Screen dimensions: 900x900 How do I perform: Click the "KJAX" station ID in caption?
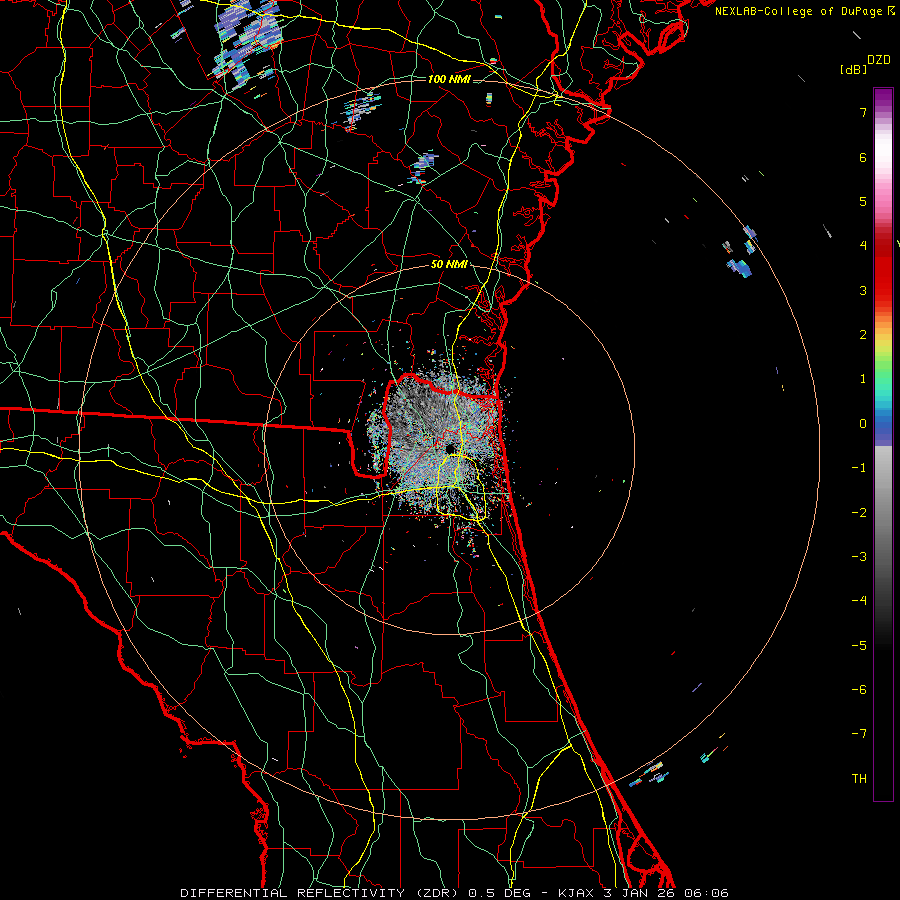pos(576,893)
